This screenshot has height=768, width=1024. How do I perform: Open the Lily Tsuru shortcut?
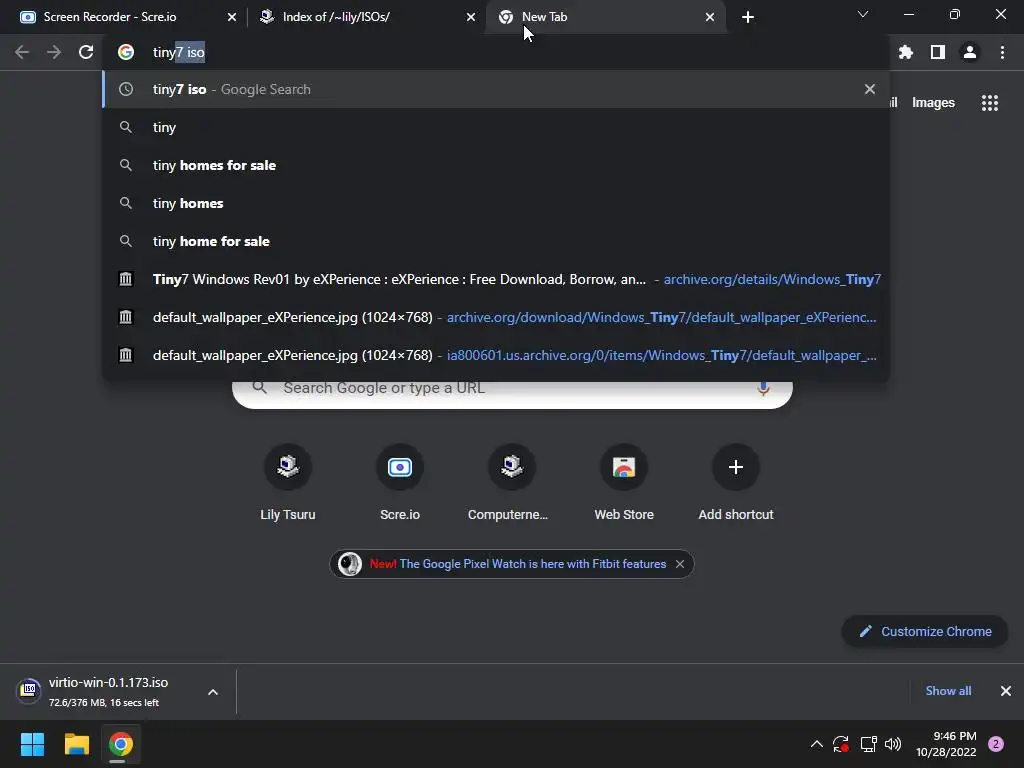pyautogui.click(x=288, y=483)
